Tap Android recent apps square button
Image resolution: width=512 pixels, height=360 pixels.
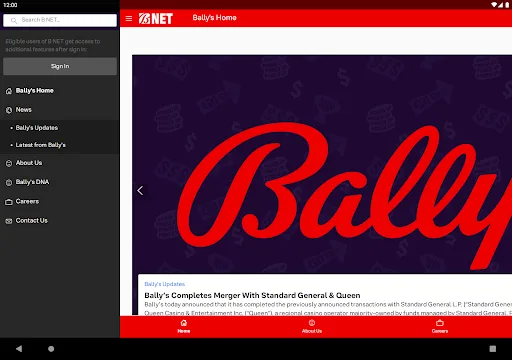[x=493, y=349]
